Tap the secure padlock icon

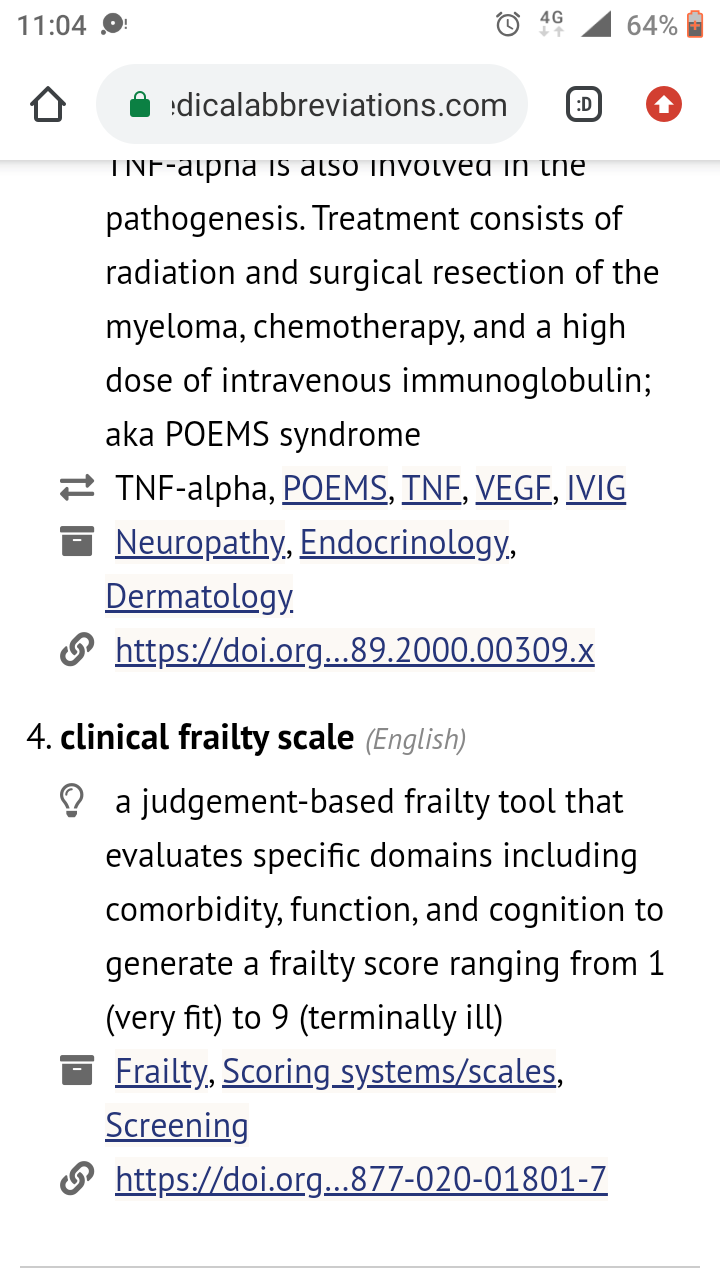[140, 105]
